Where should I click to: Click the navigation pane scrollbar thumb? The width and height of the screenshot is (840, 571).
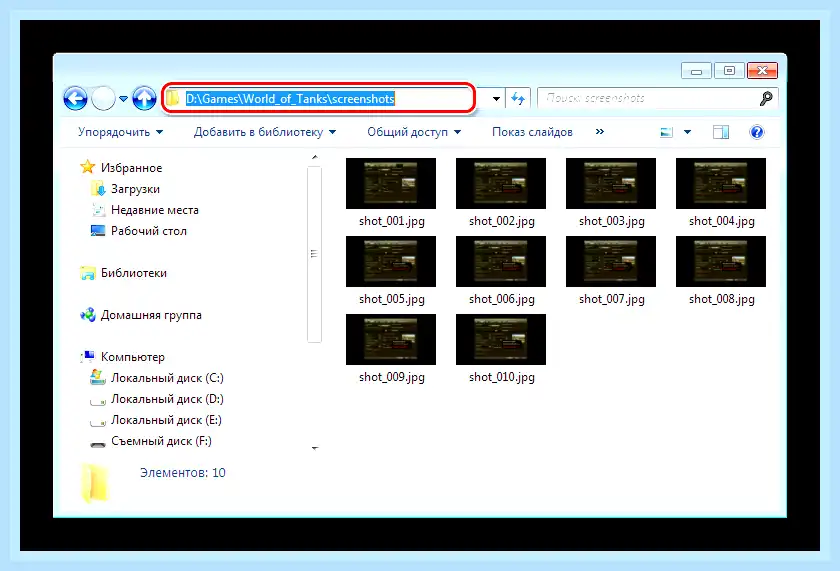click(314, 254)
